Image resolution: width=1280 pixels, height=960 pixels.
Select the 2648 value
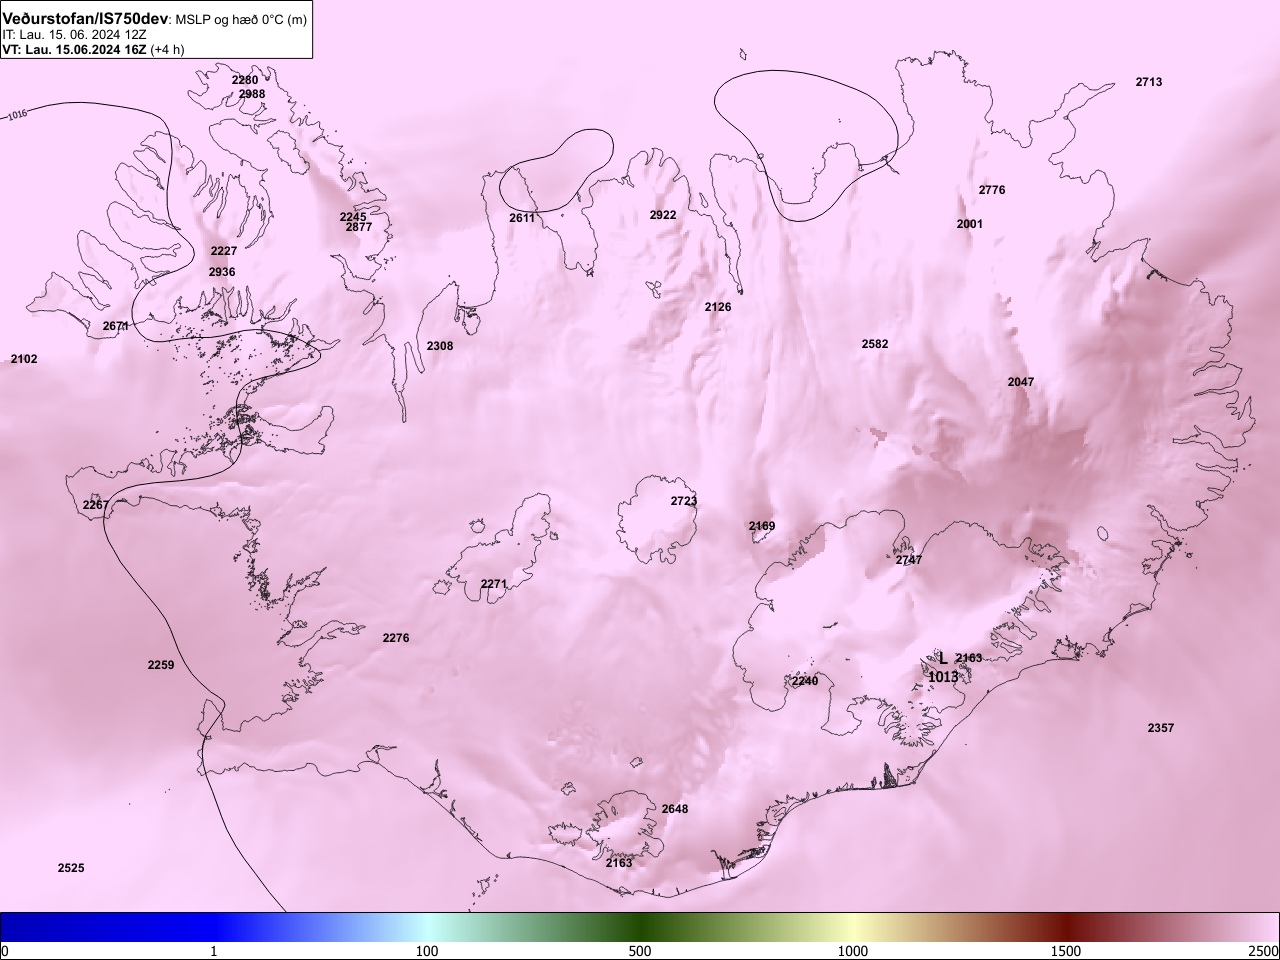point(675,809)
